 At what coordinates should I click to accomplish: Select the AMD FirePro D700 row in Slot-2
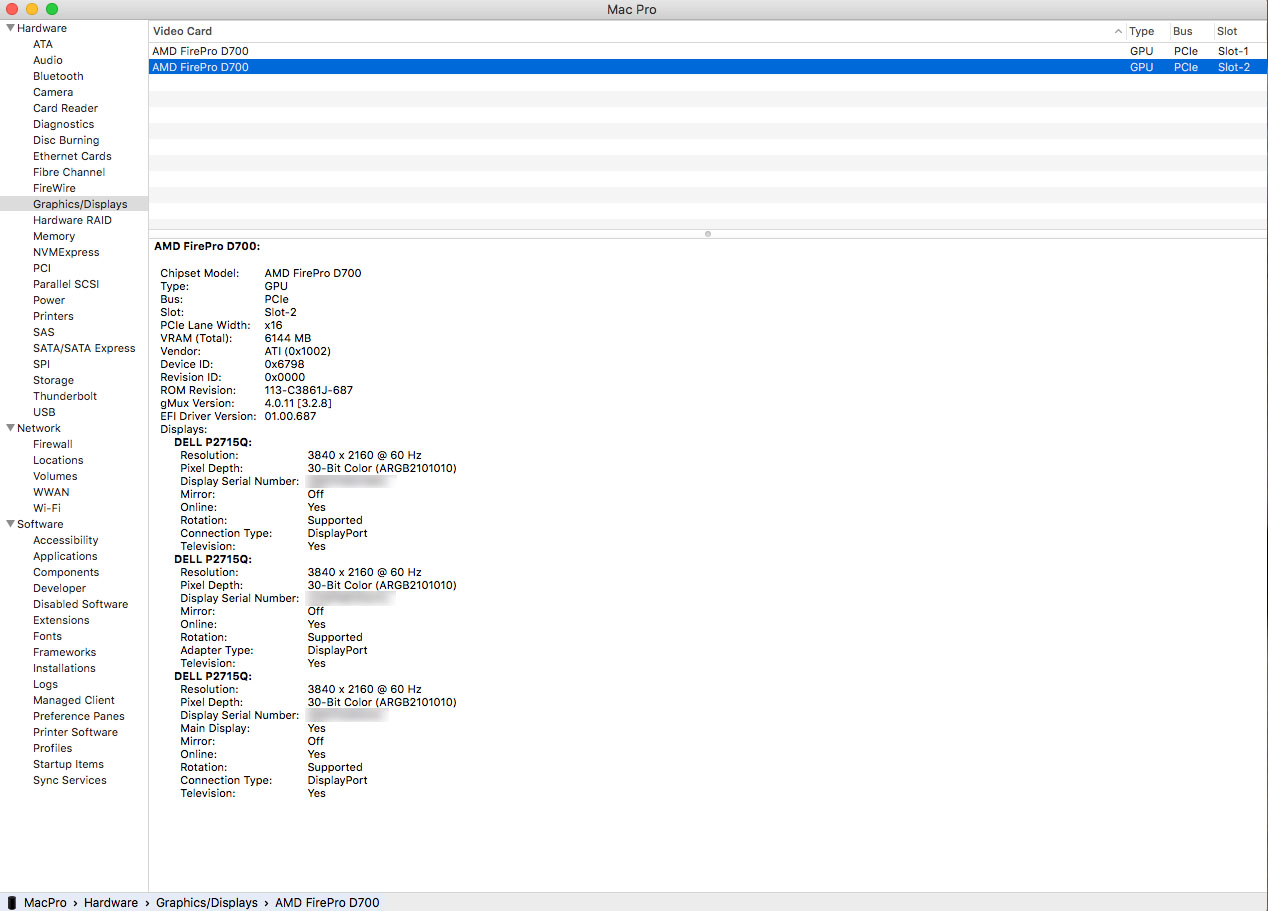coord(708,67)
